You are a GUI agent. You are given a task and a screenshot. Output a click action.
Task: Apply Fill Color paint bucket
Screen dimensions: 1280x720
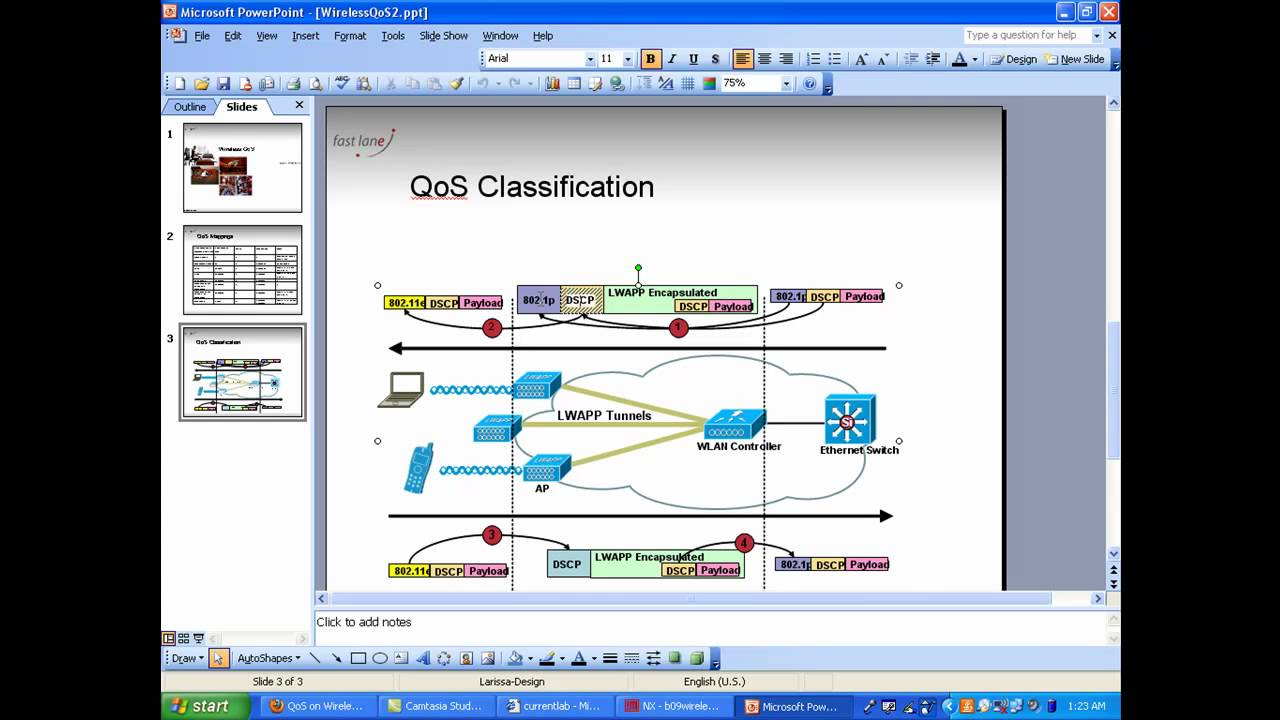(x=515, y=658)
